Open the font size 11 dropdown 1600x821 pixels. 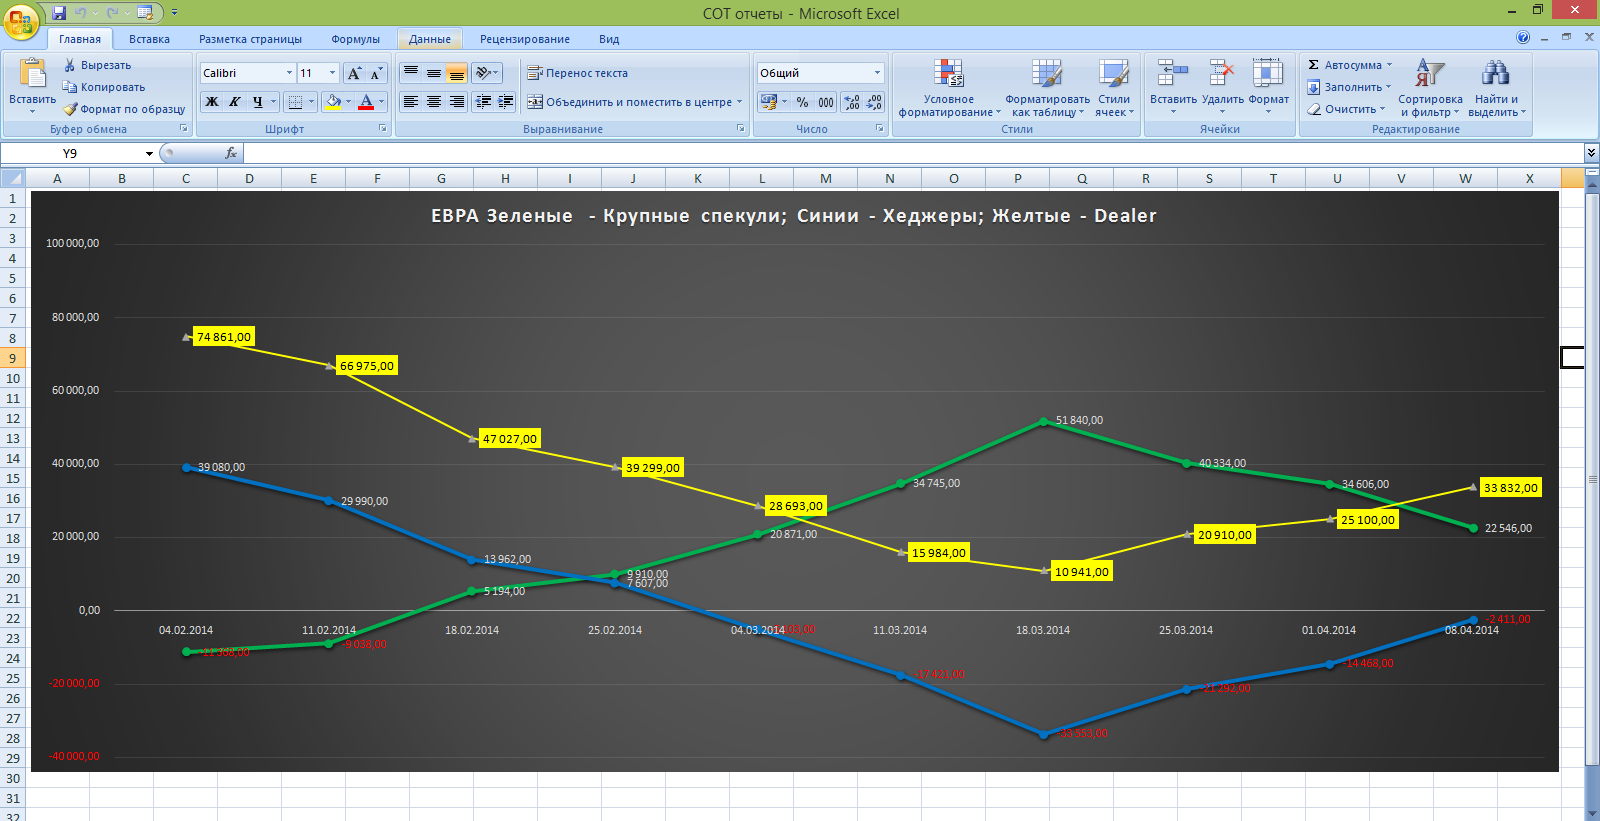[333, 73]
